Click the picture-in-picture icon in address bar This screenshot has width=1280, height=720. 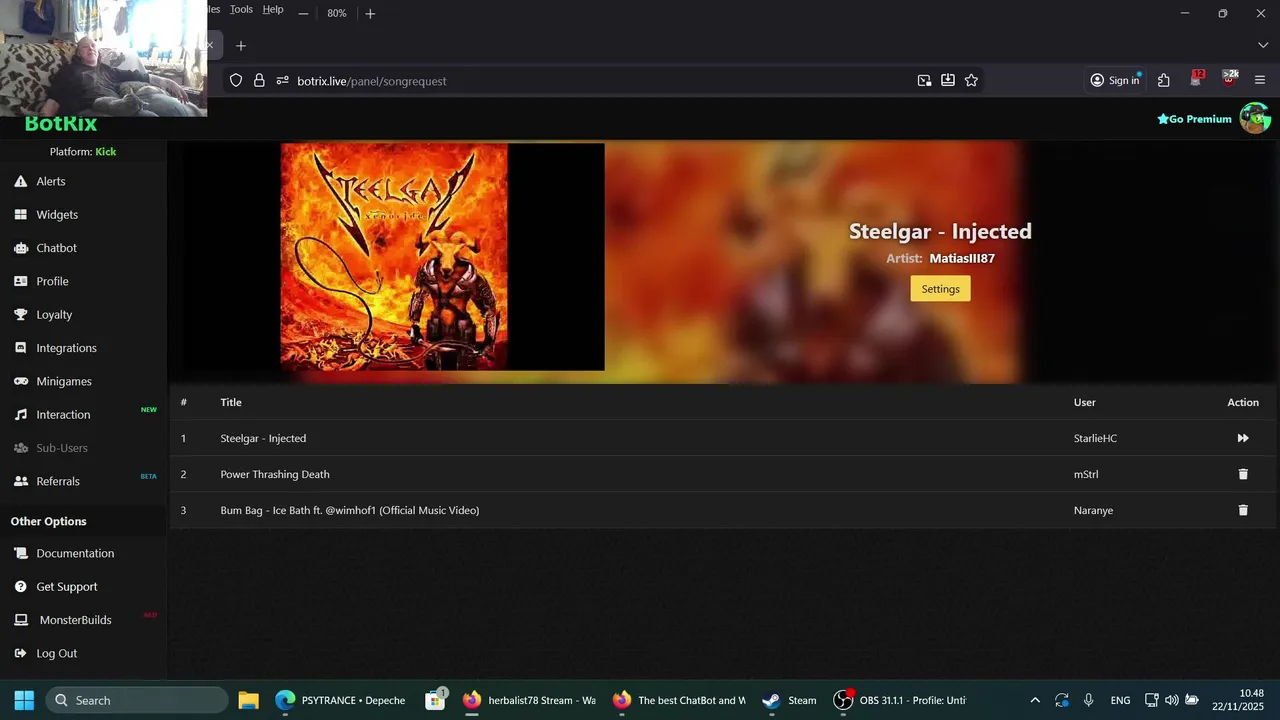point(924,81)
